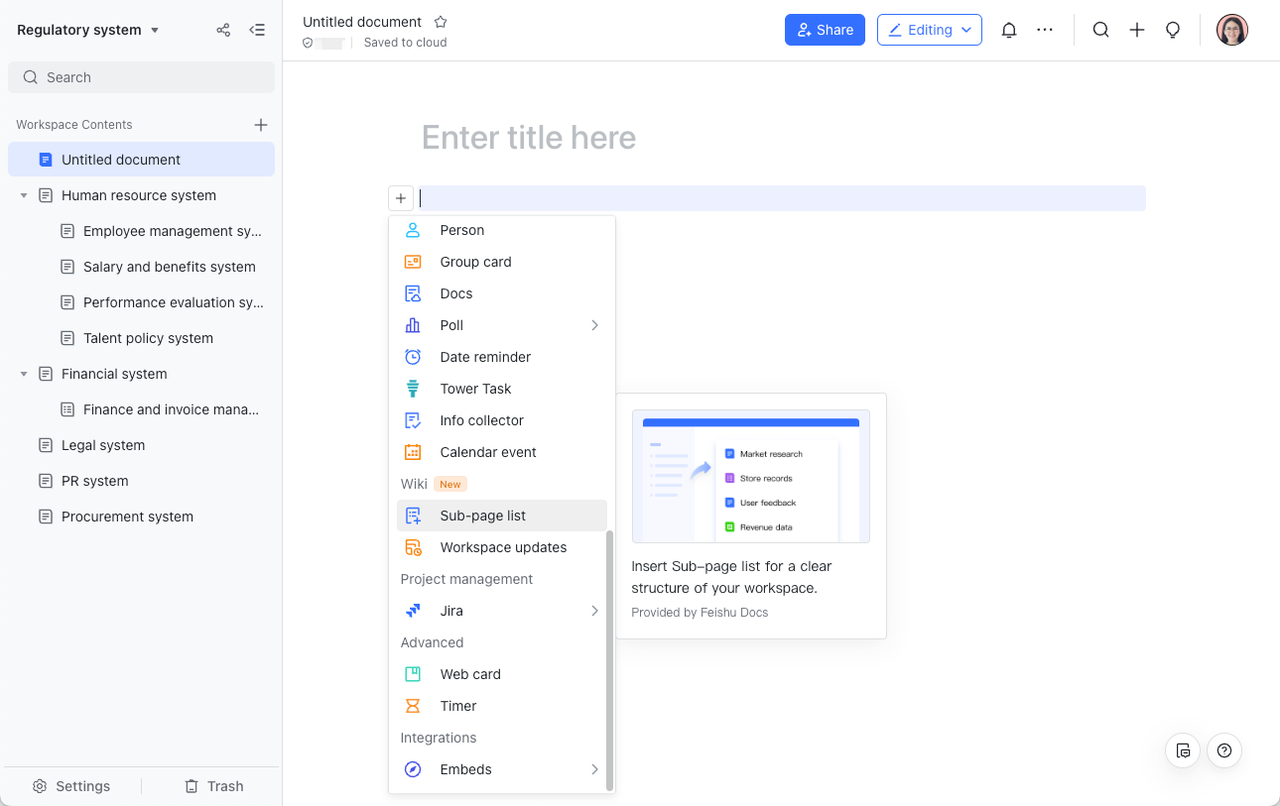Screen dimensions: 1280x806
Task: Collapse the Financial system tree node
Action: tap(24, 374)
